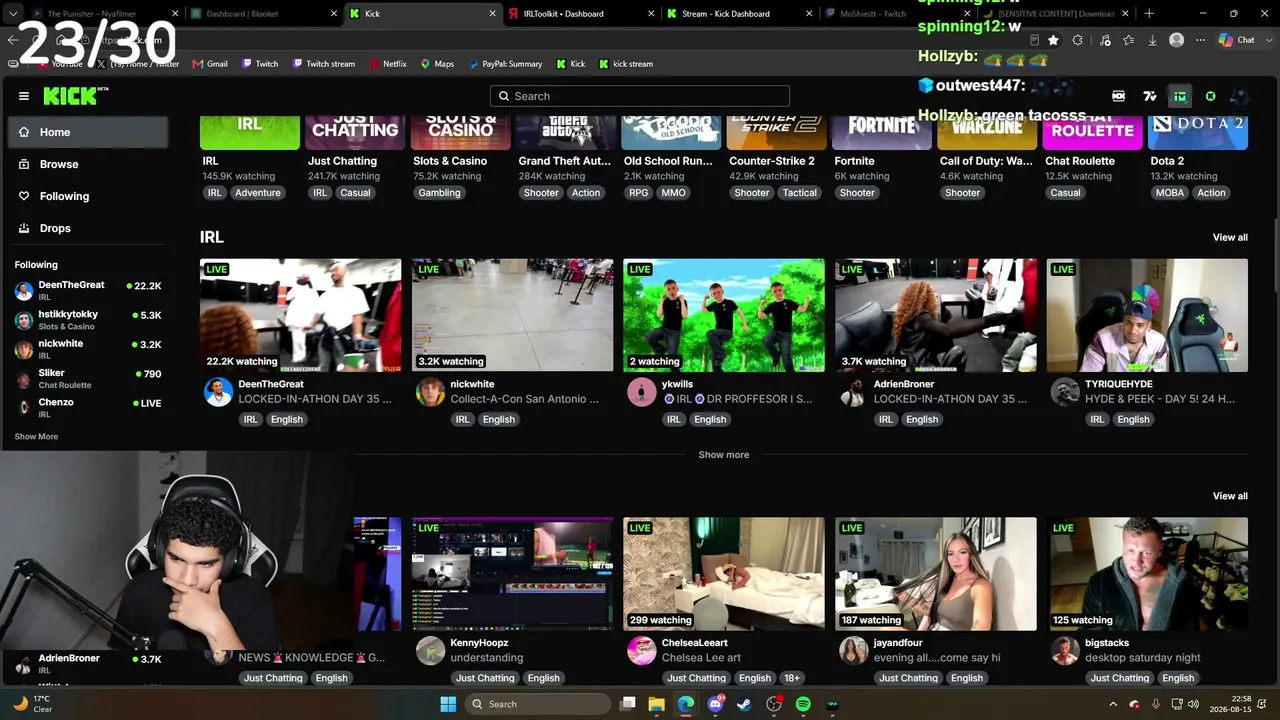Click the favorites star in address bar

(x=1053, y=40)
